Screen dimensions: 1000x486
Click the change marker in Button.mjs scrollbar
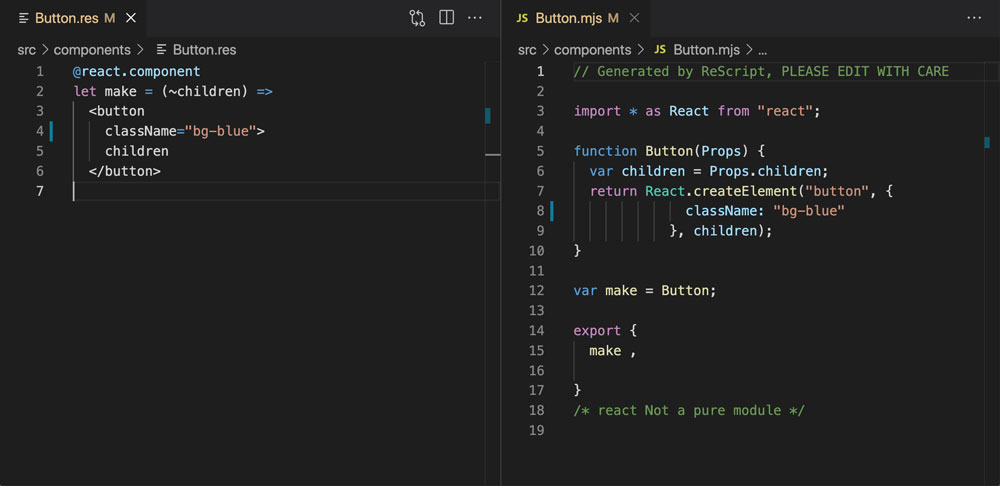tap(987, 143)
